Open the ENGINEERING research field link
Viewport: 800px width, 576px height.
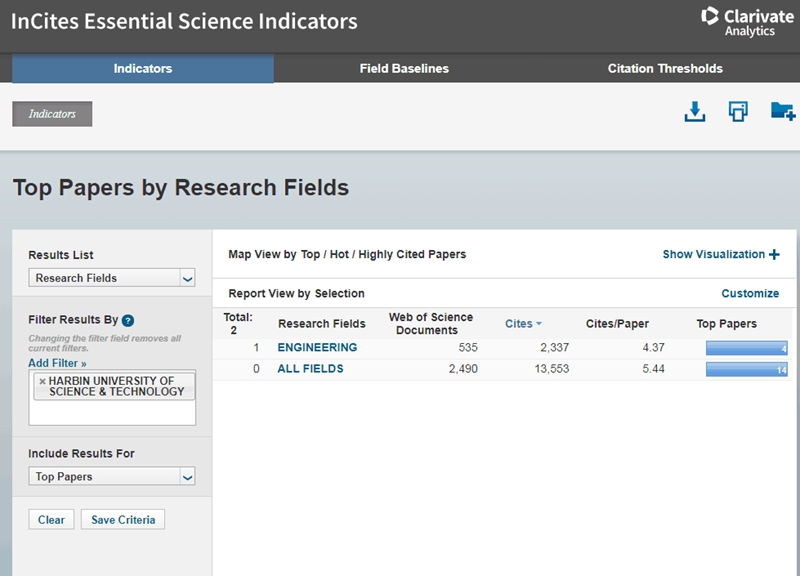click(x=317, y=348)
